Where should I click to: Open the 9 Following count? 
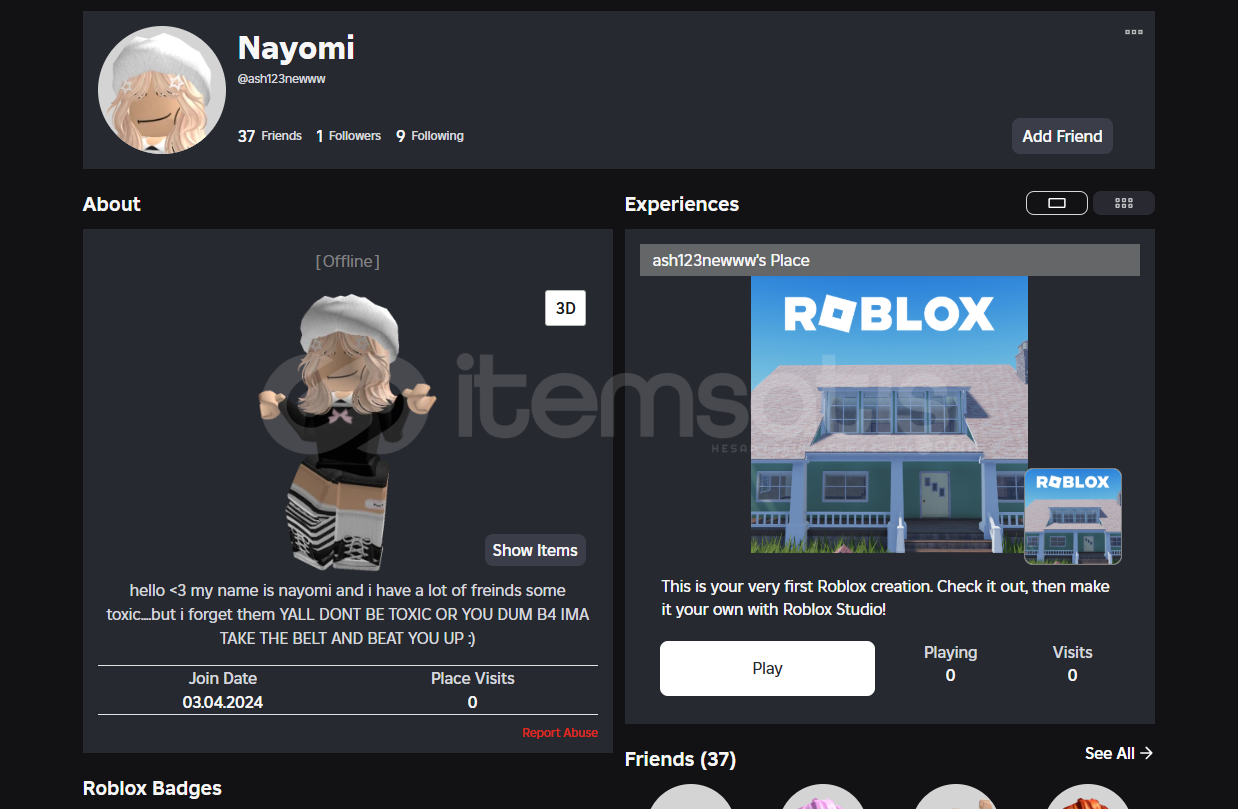tap(430, 136)
